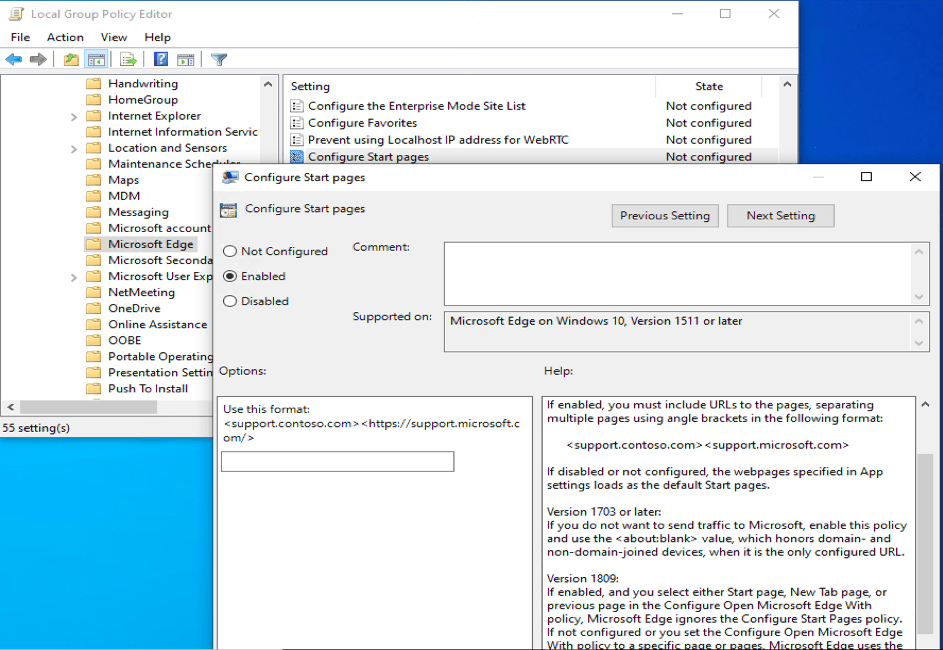Select the Portable Operating tree item
Image resolution: width=943 pixels, height=650 pixels.
tap(160, 357)
